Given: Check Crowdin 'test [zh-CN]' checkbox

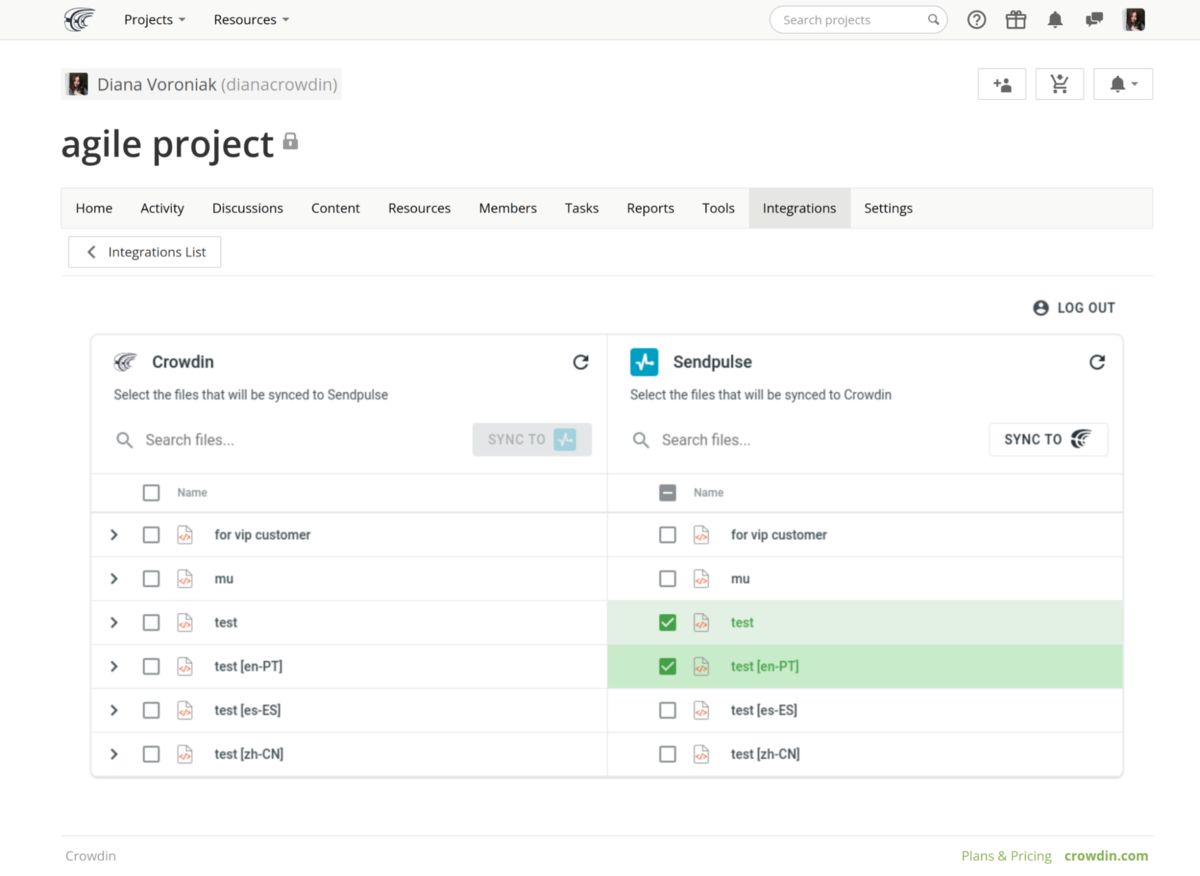Looking at the screenshot, I should [151, 754].
